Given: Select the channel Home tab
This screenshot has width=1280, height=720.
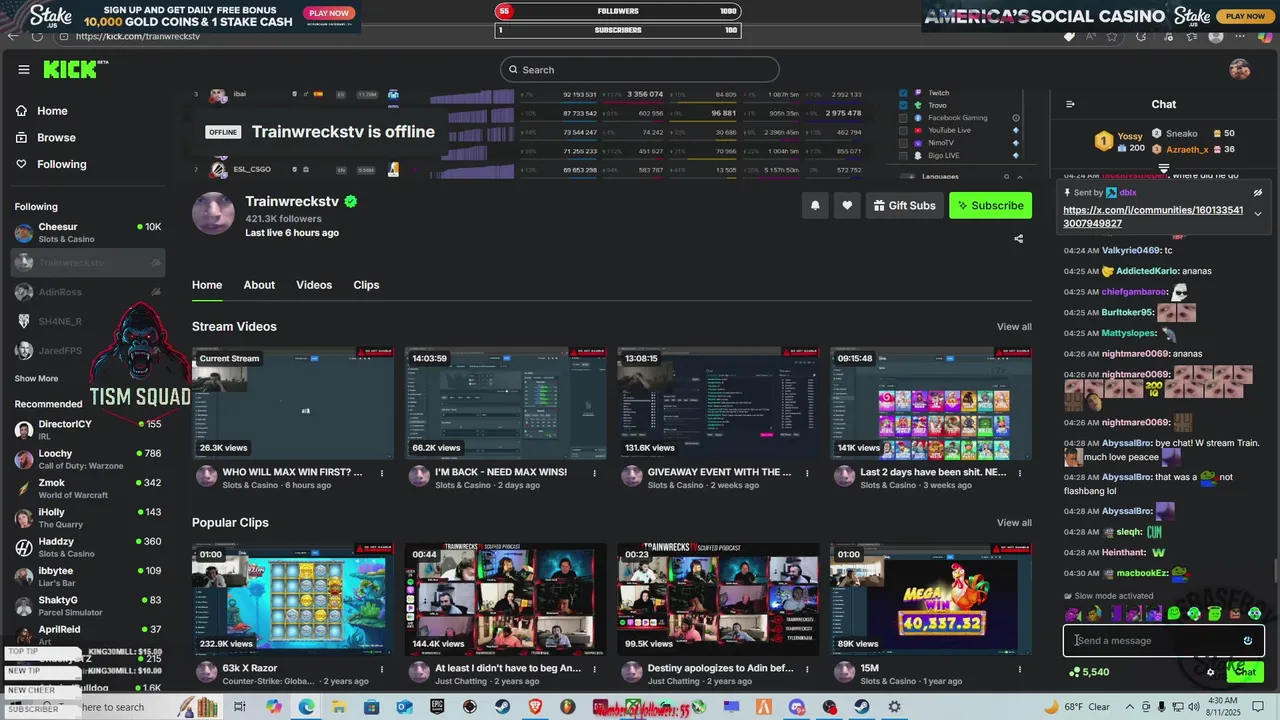Looking at the screenshot, I should (207, 285).
